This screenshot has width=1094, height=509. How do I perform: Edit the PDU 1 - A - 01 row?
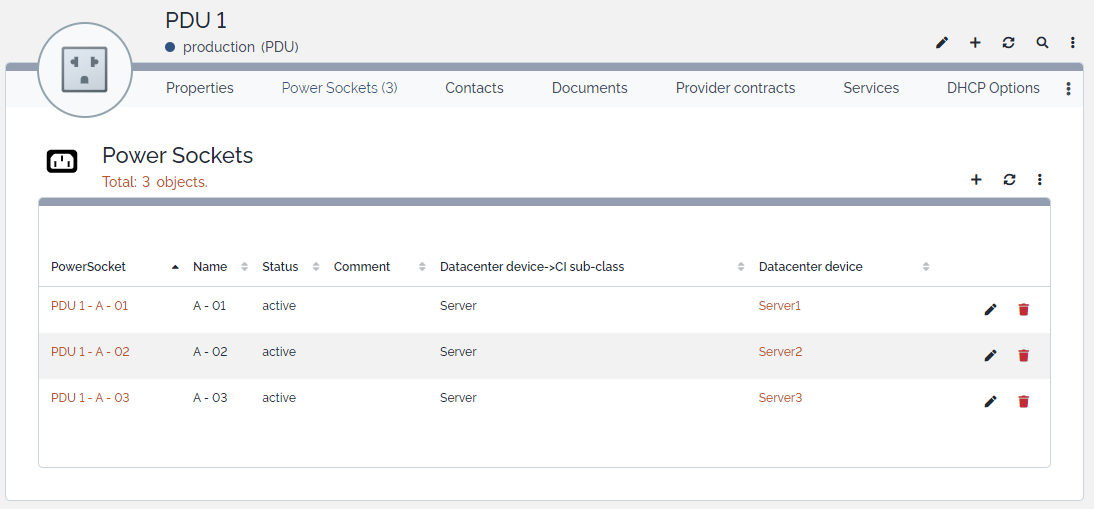tap(990, 310)
